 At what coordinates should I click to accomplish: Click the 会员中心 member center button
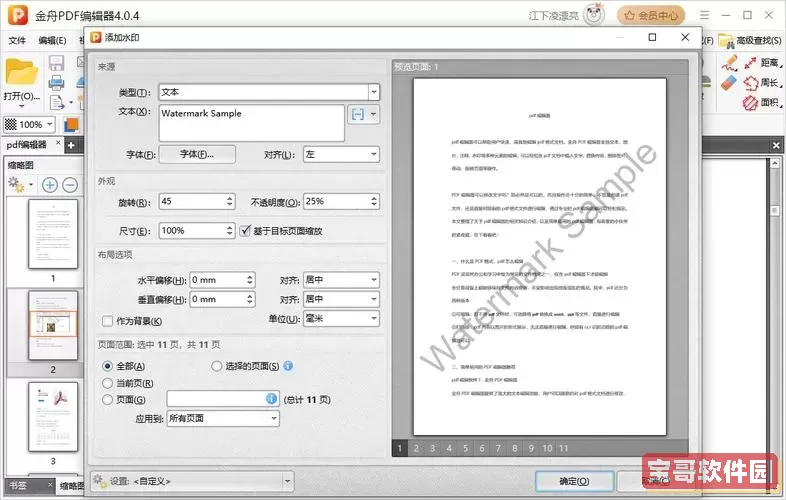pos(651,16)
